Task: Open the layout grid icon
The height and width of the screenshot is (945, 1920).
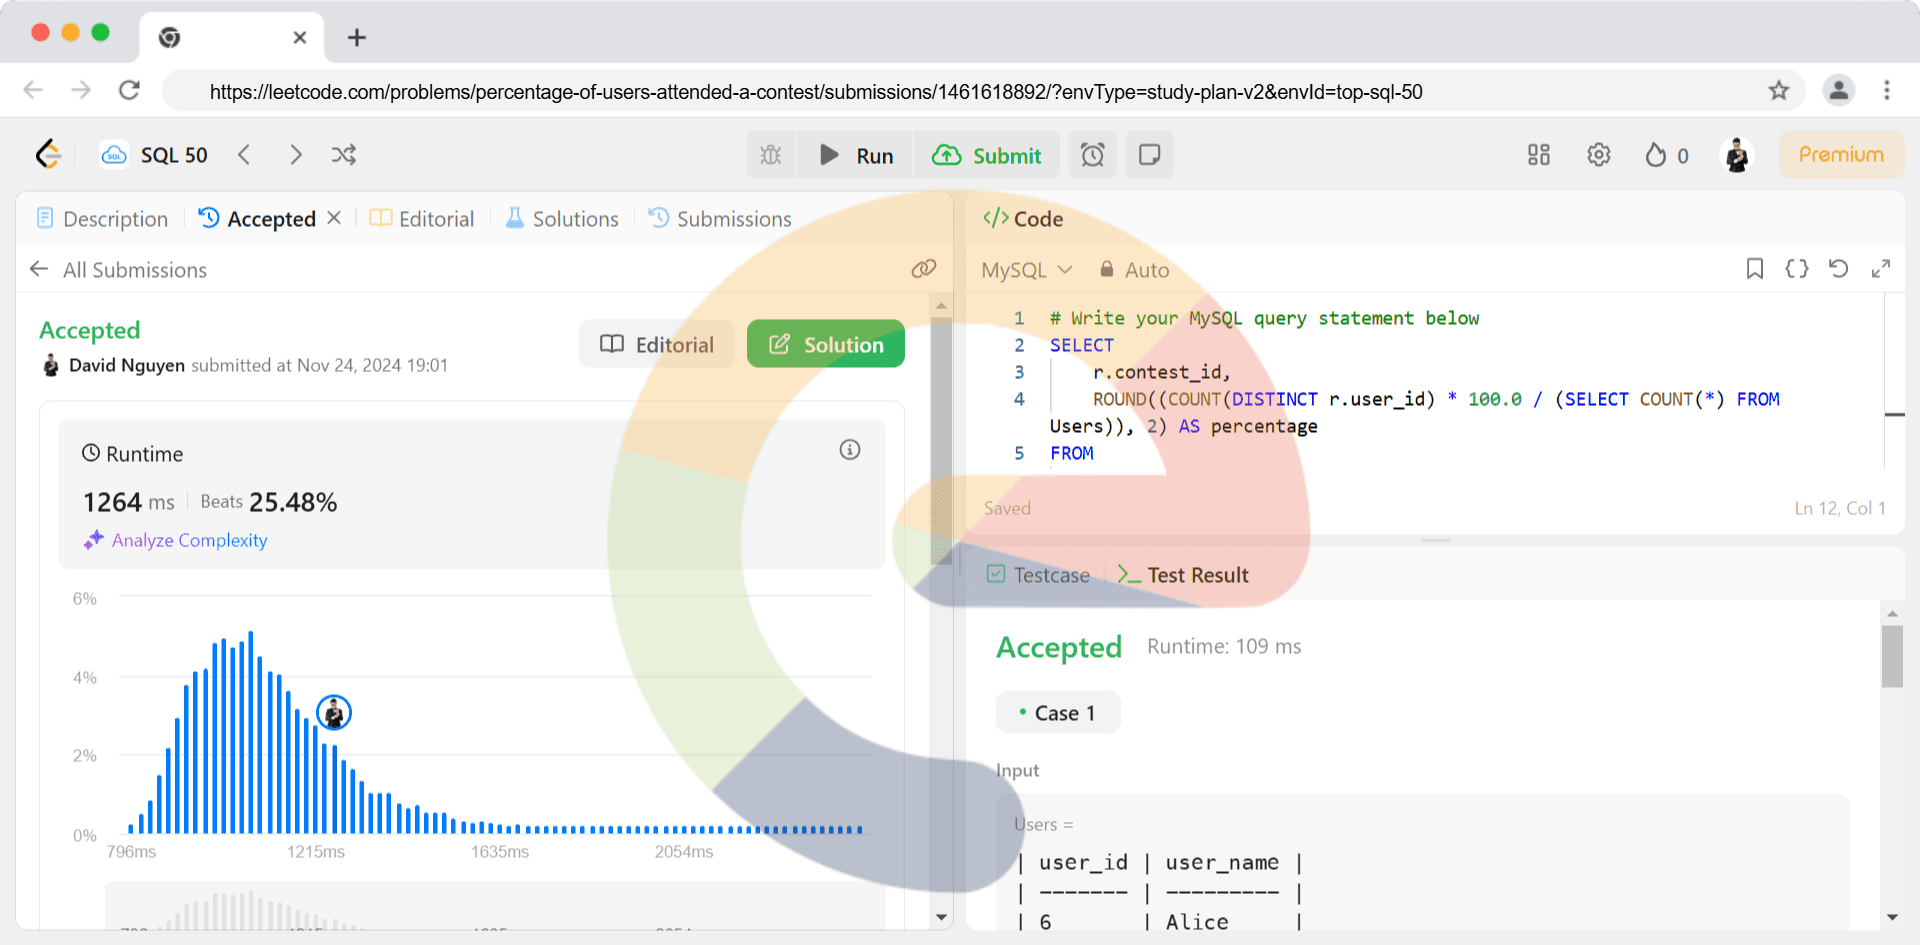Action: [x=1538, y=155]
